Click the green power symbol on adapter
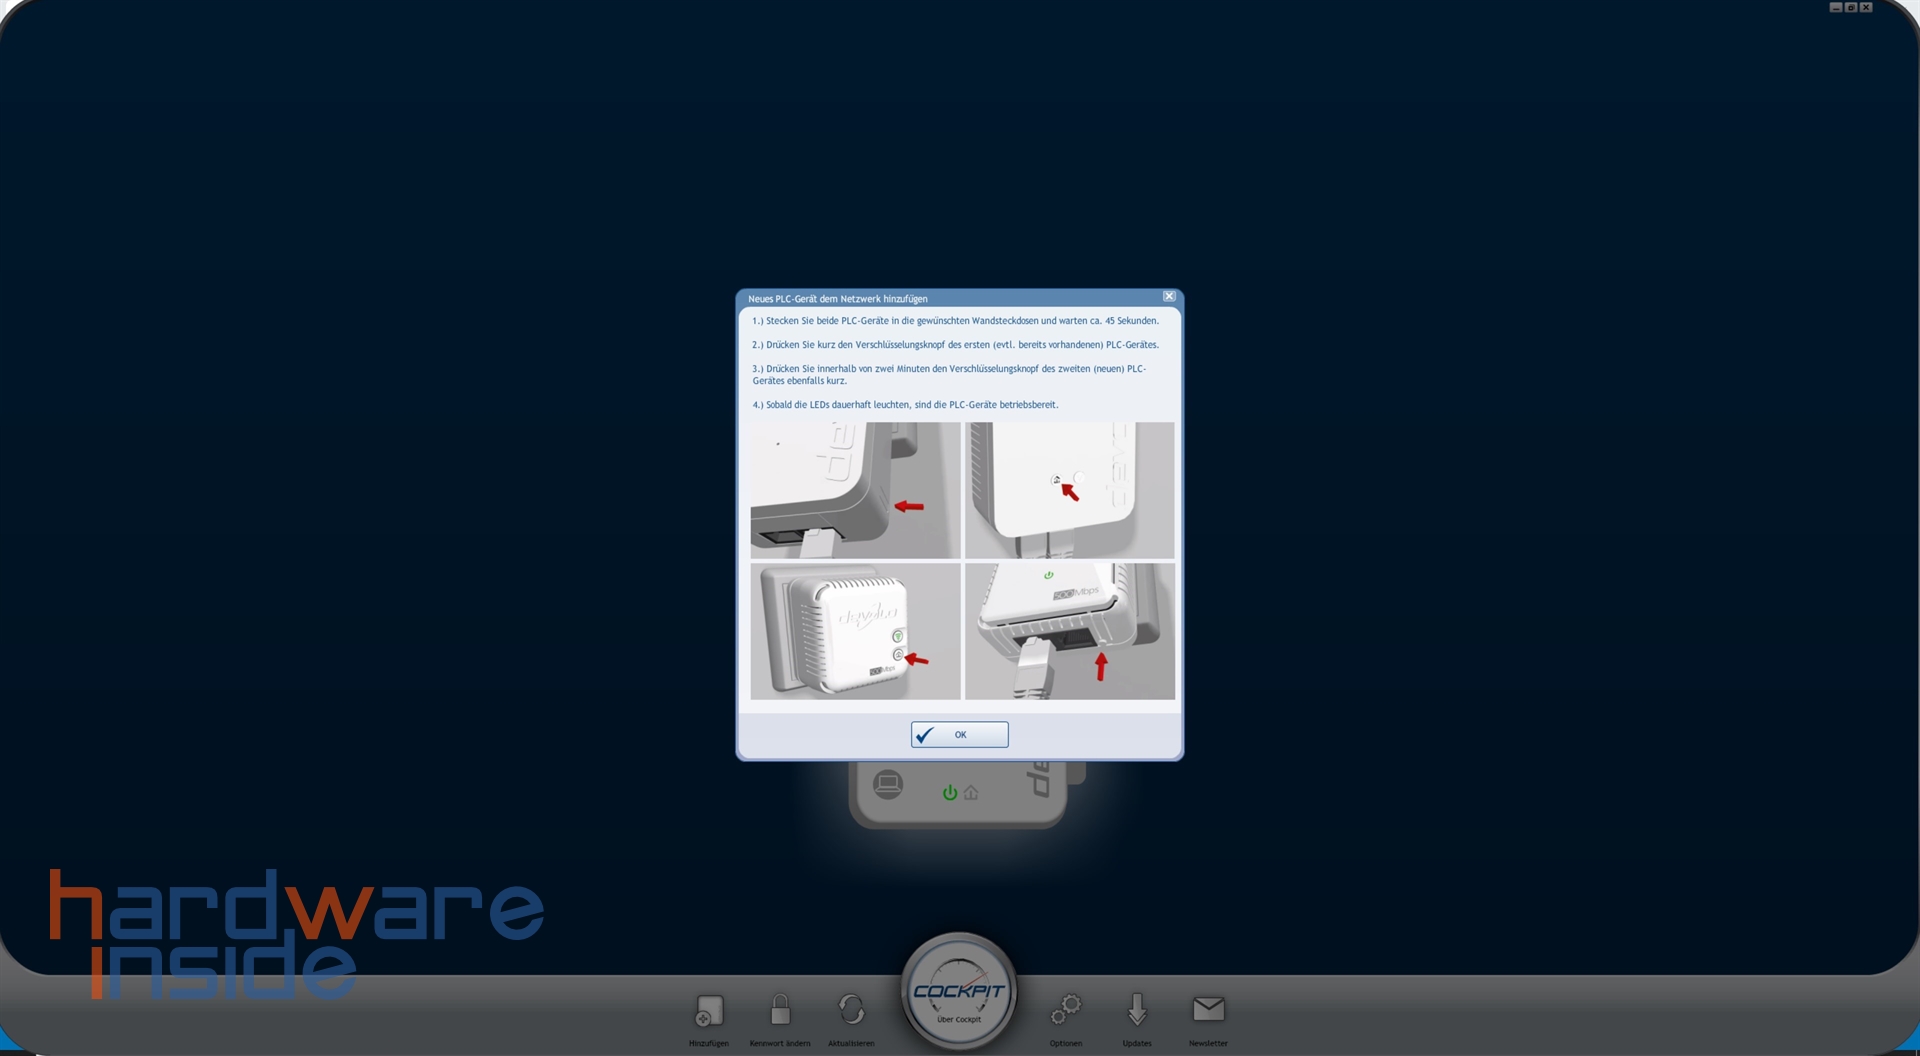The height and width of the screenshot is (1056, 1920). click(949, 793)
